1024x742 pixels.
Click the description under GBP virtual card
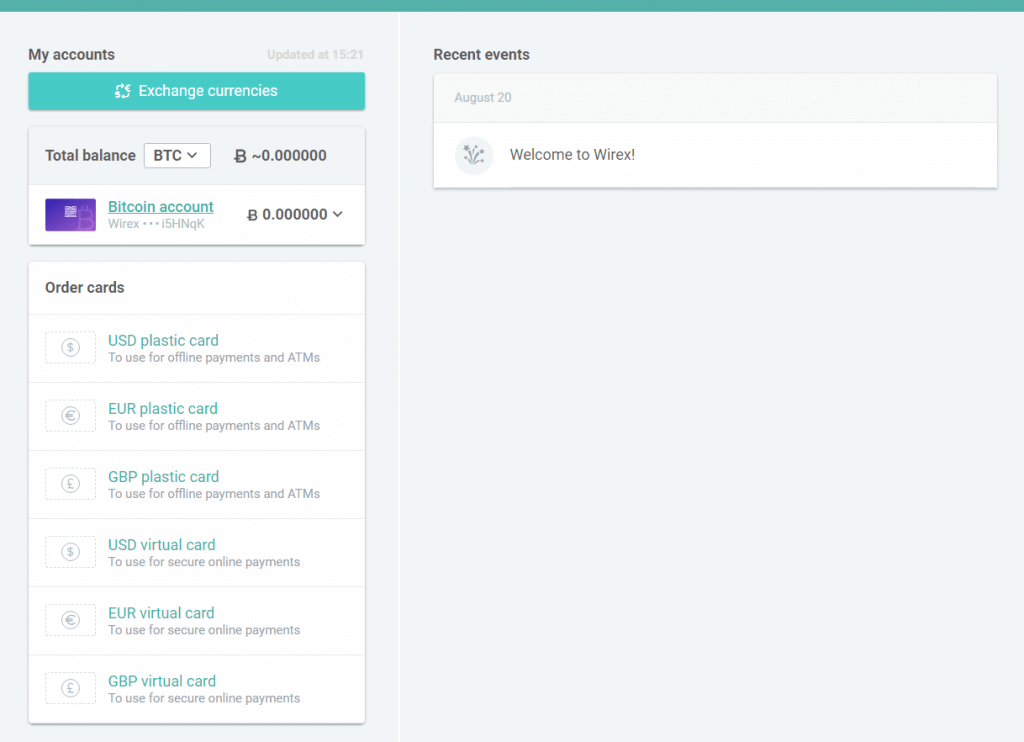(x=204, y=698)
